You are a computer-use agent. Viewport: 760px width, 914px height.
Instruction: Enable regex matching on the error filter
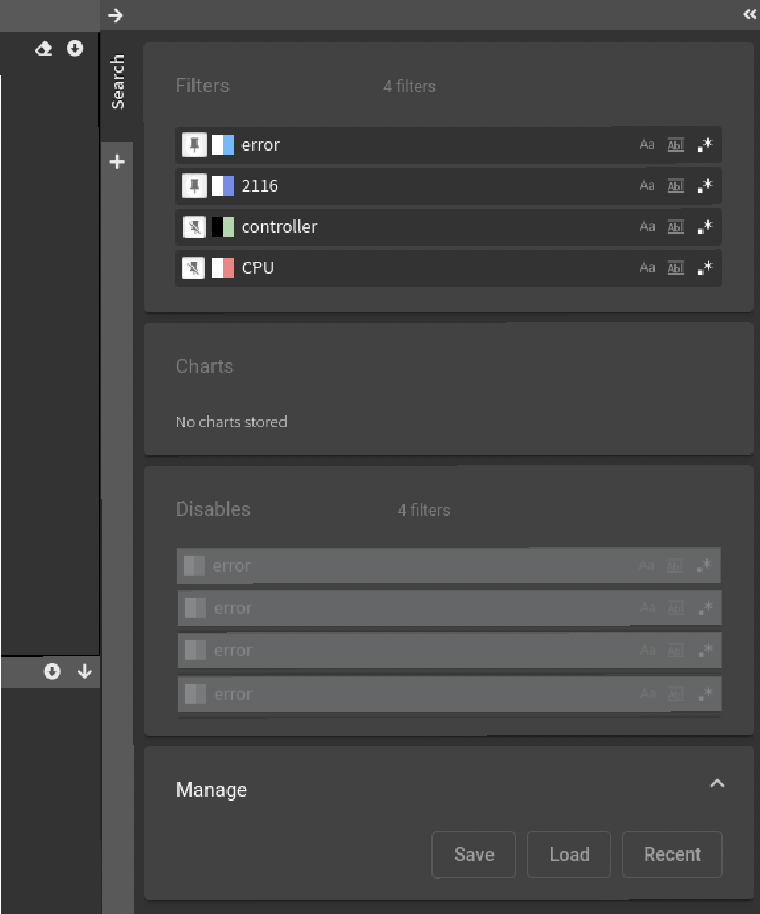[x=704, y=144]
